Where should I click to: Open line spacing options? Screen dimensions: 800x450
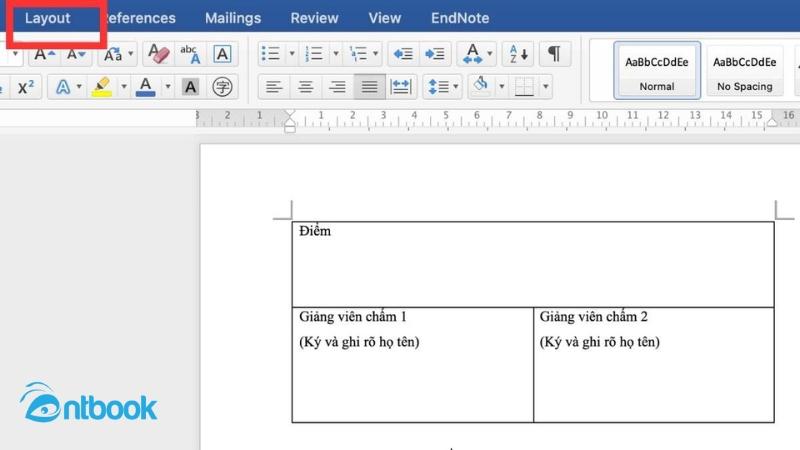click(x=438, y=87)
